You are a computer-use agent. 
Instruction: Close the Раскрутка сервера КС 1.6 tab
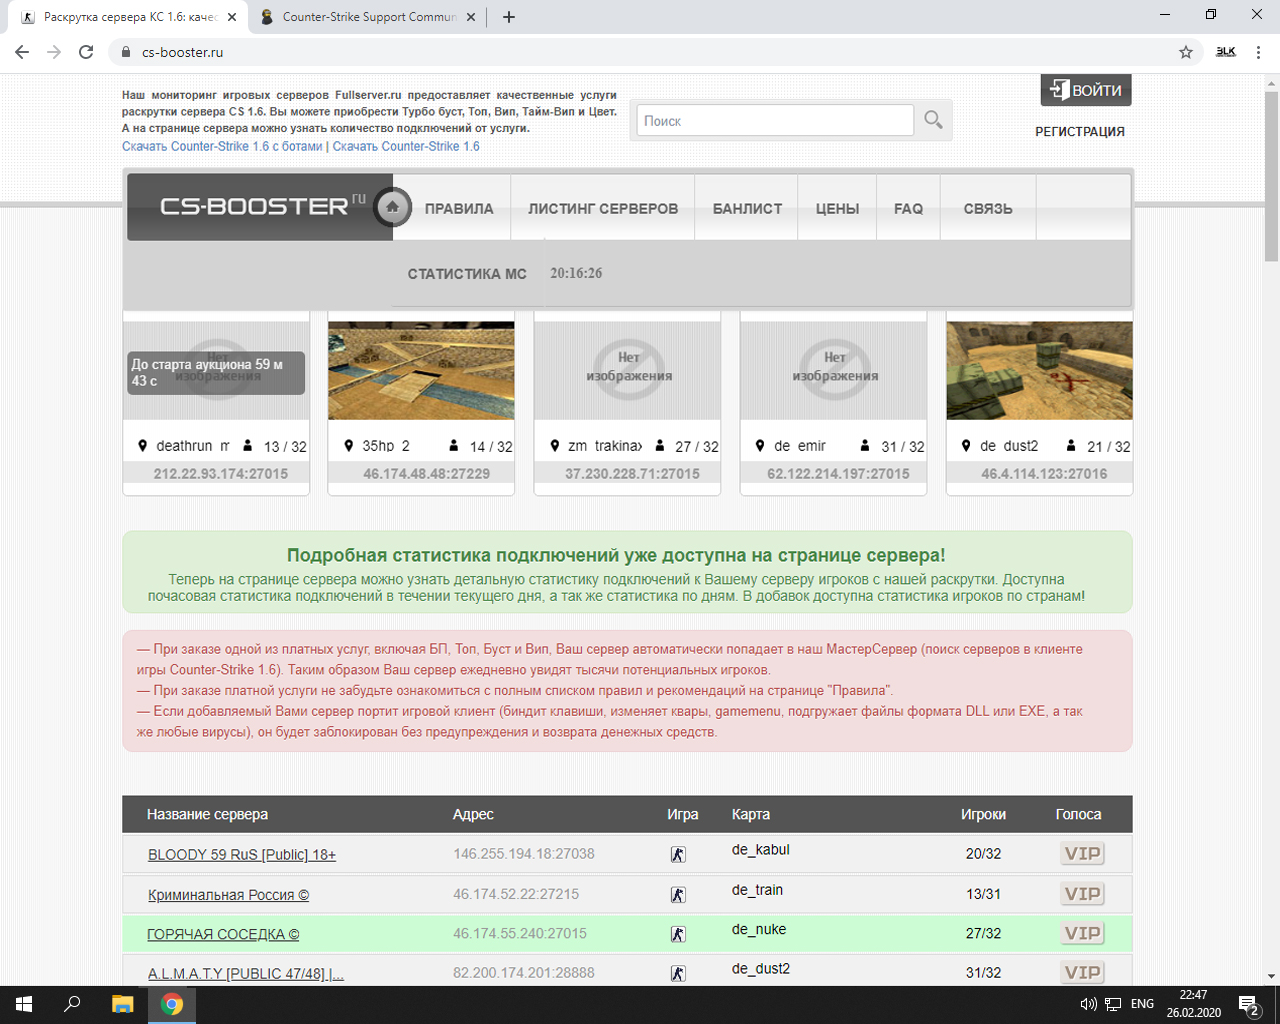tap(232, 17)
